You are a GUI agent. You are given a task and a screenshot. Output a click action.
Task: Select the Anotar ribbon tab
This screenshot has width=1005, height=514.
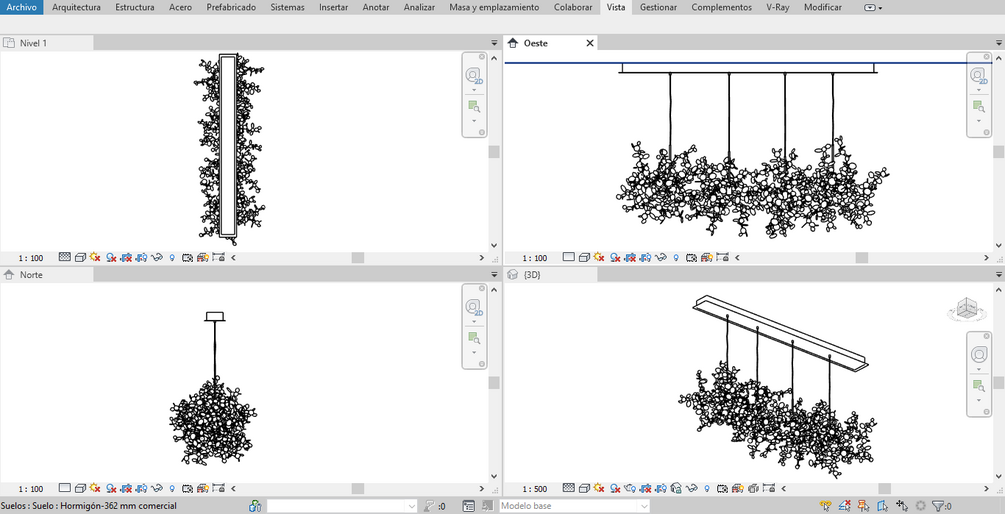376,8
